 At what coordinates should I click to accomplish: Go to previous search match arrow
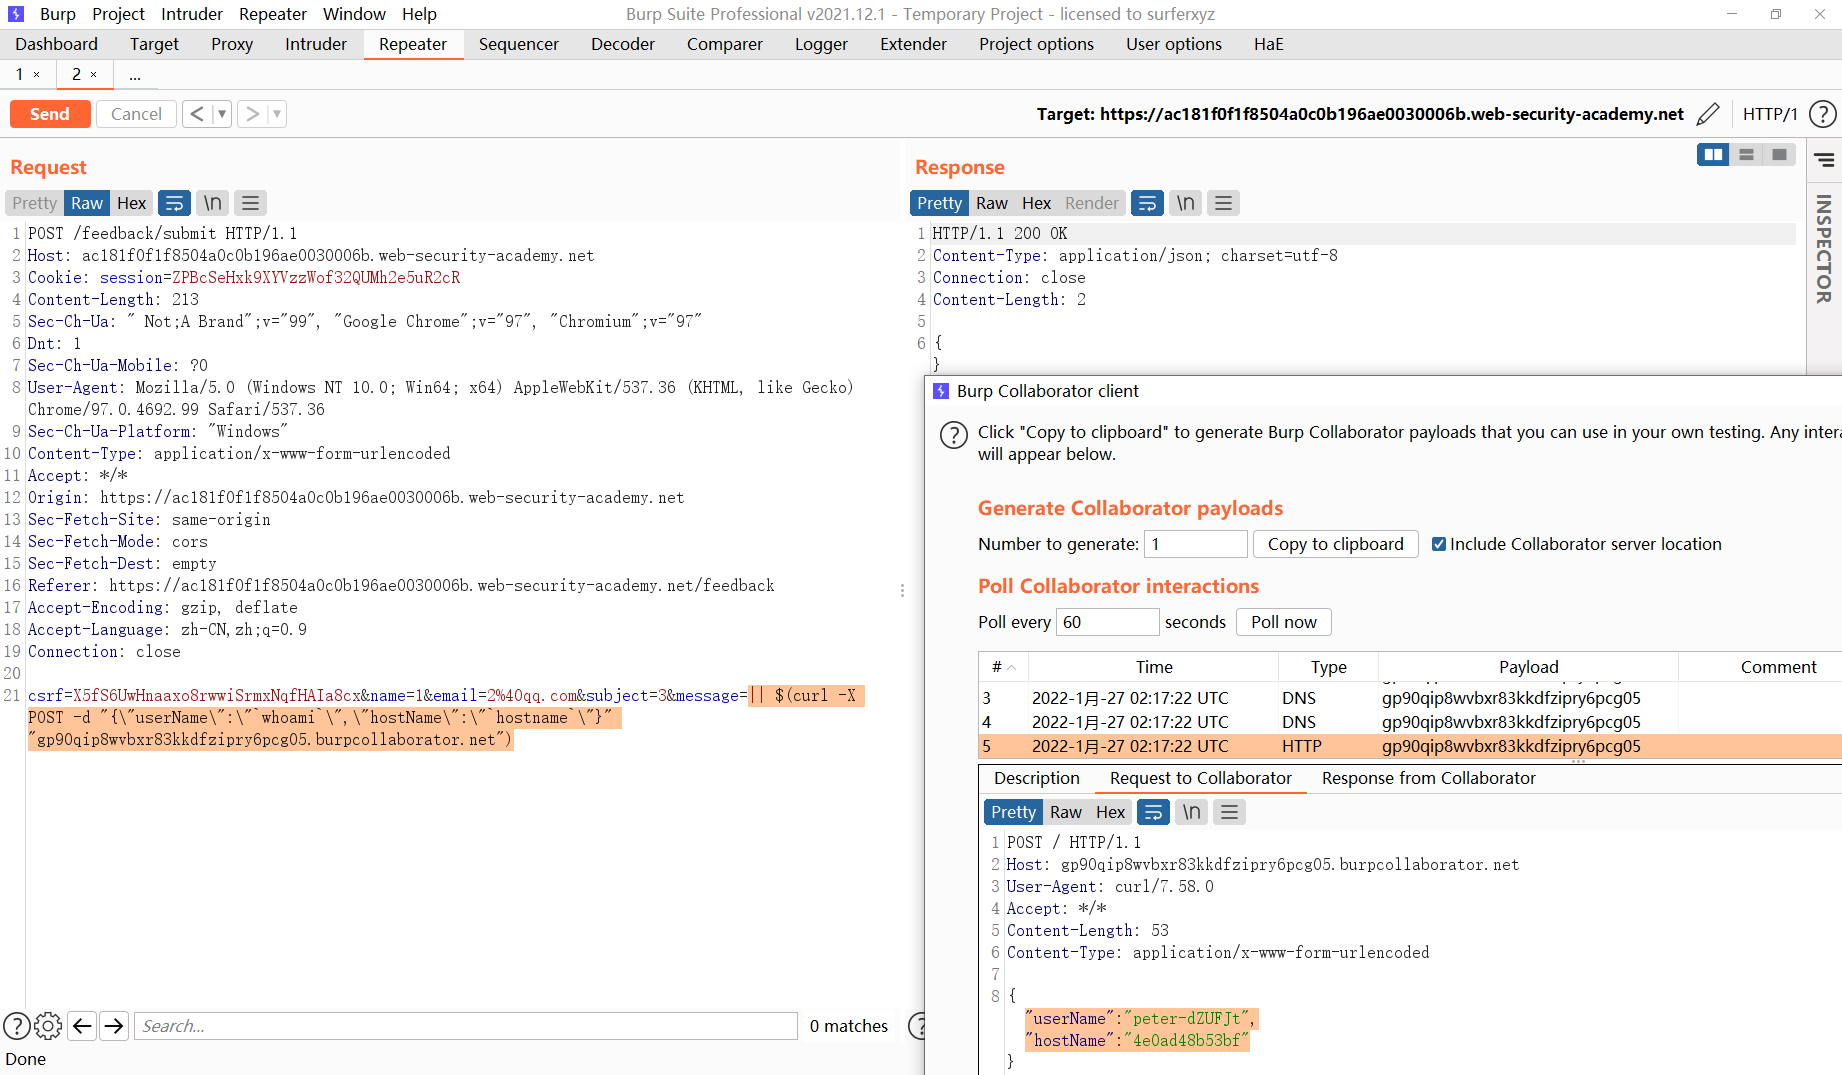point(83,1025)
